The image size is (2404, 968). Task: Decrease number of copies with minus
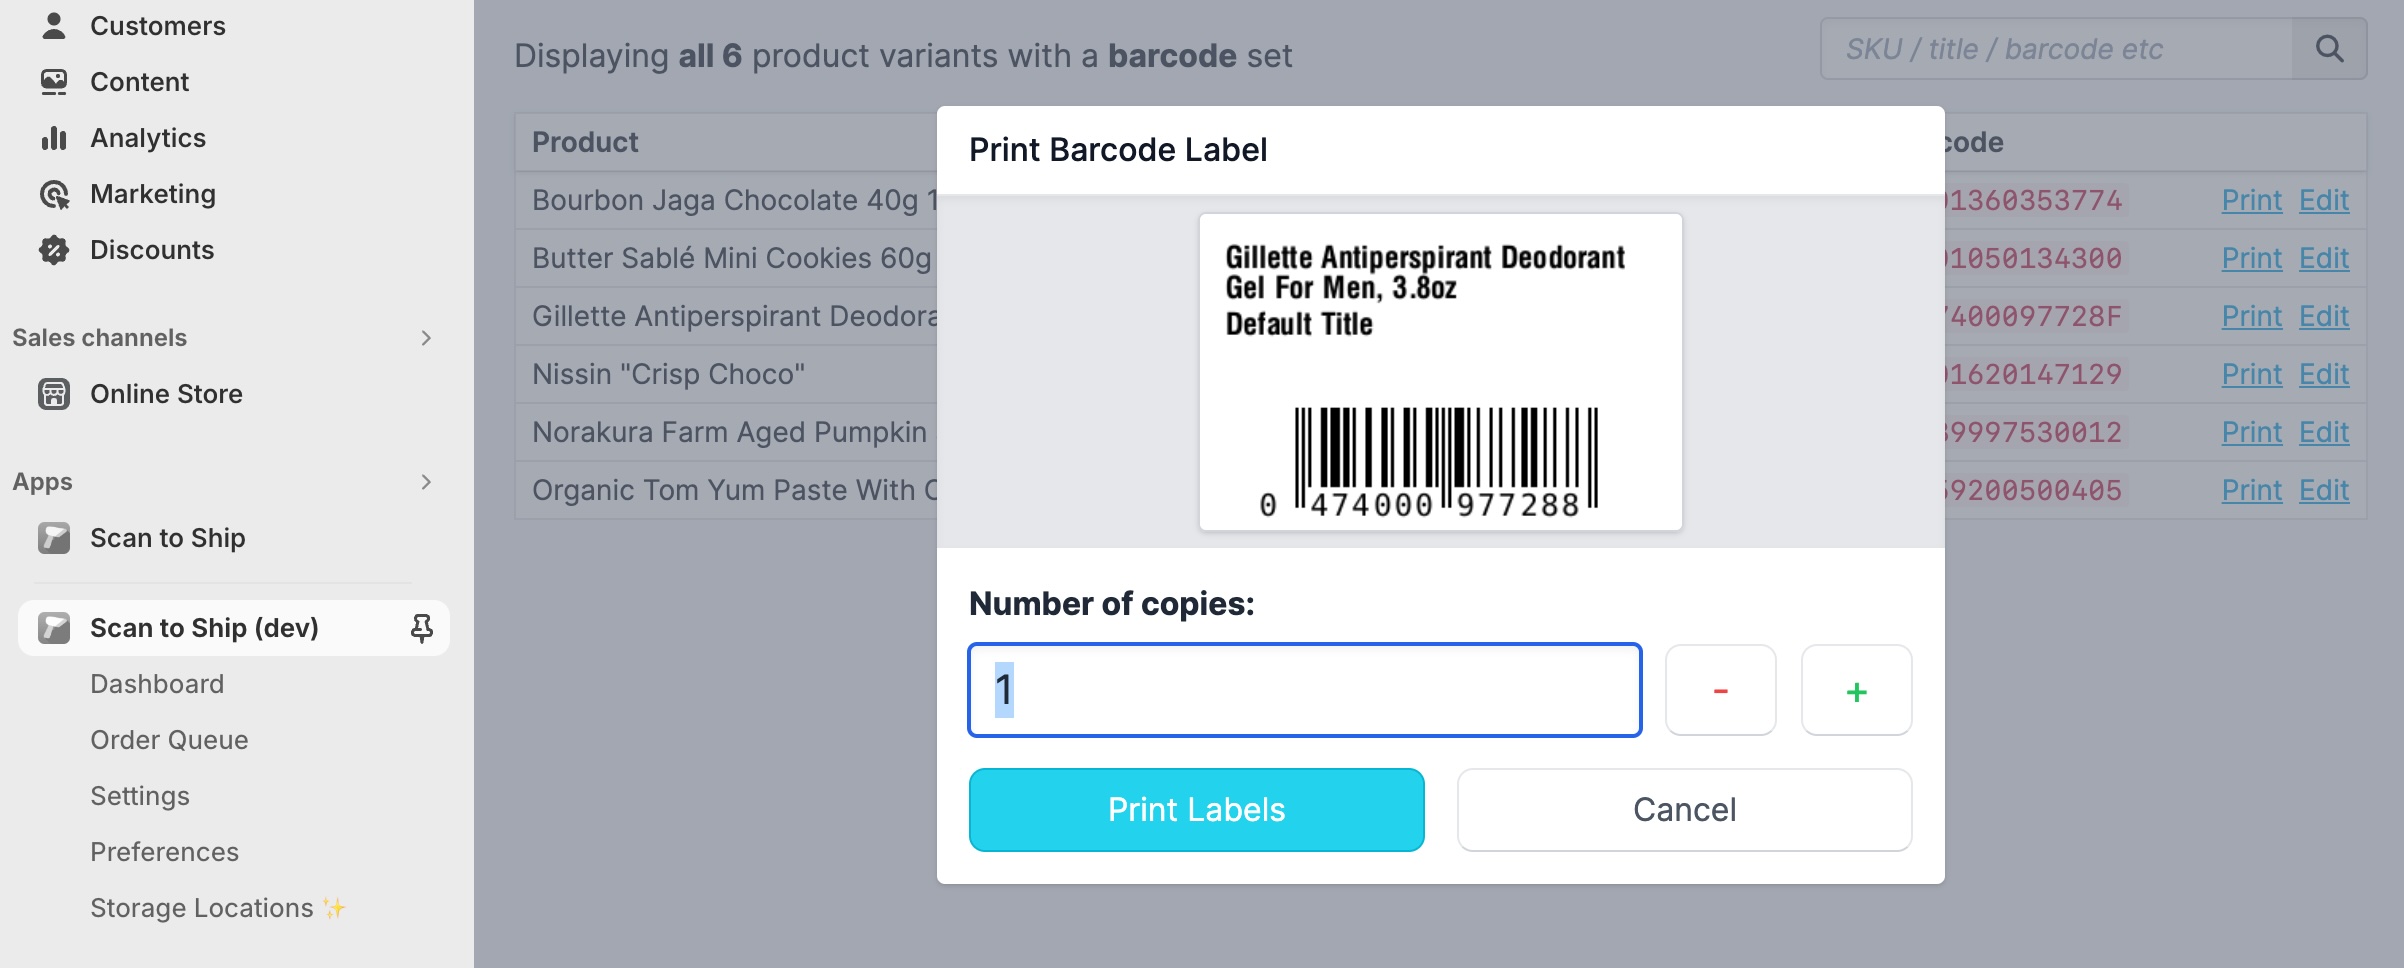1720,691
